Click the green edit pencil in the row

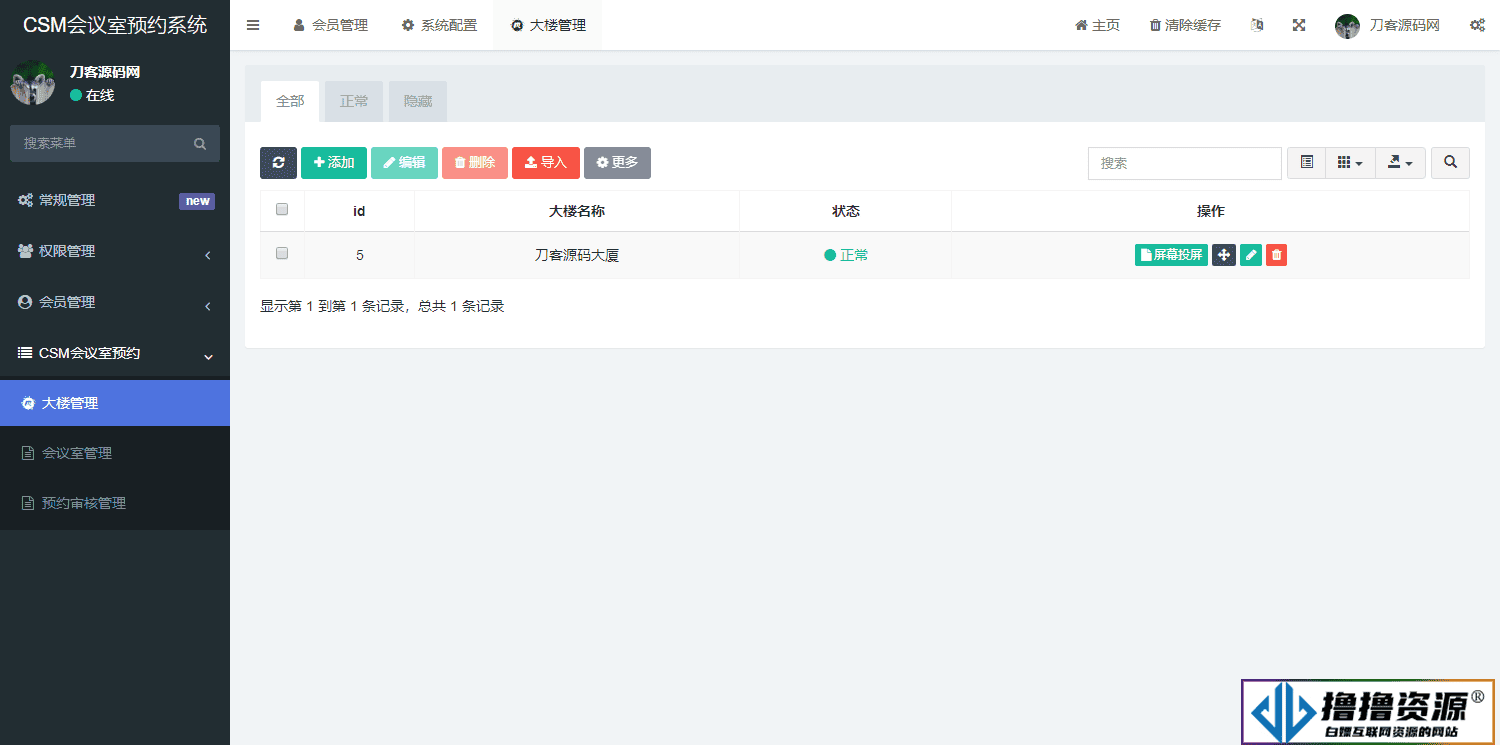[1251, 255]
